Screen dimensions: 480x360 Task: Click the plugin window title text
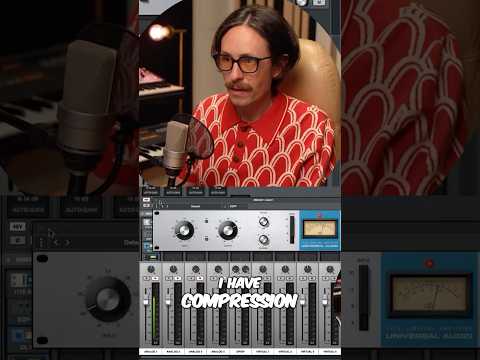(263, 200)
